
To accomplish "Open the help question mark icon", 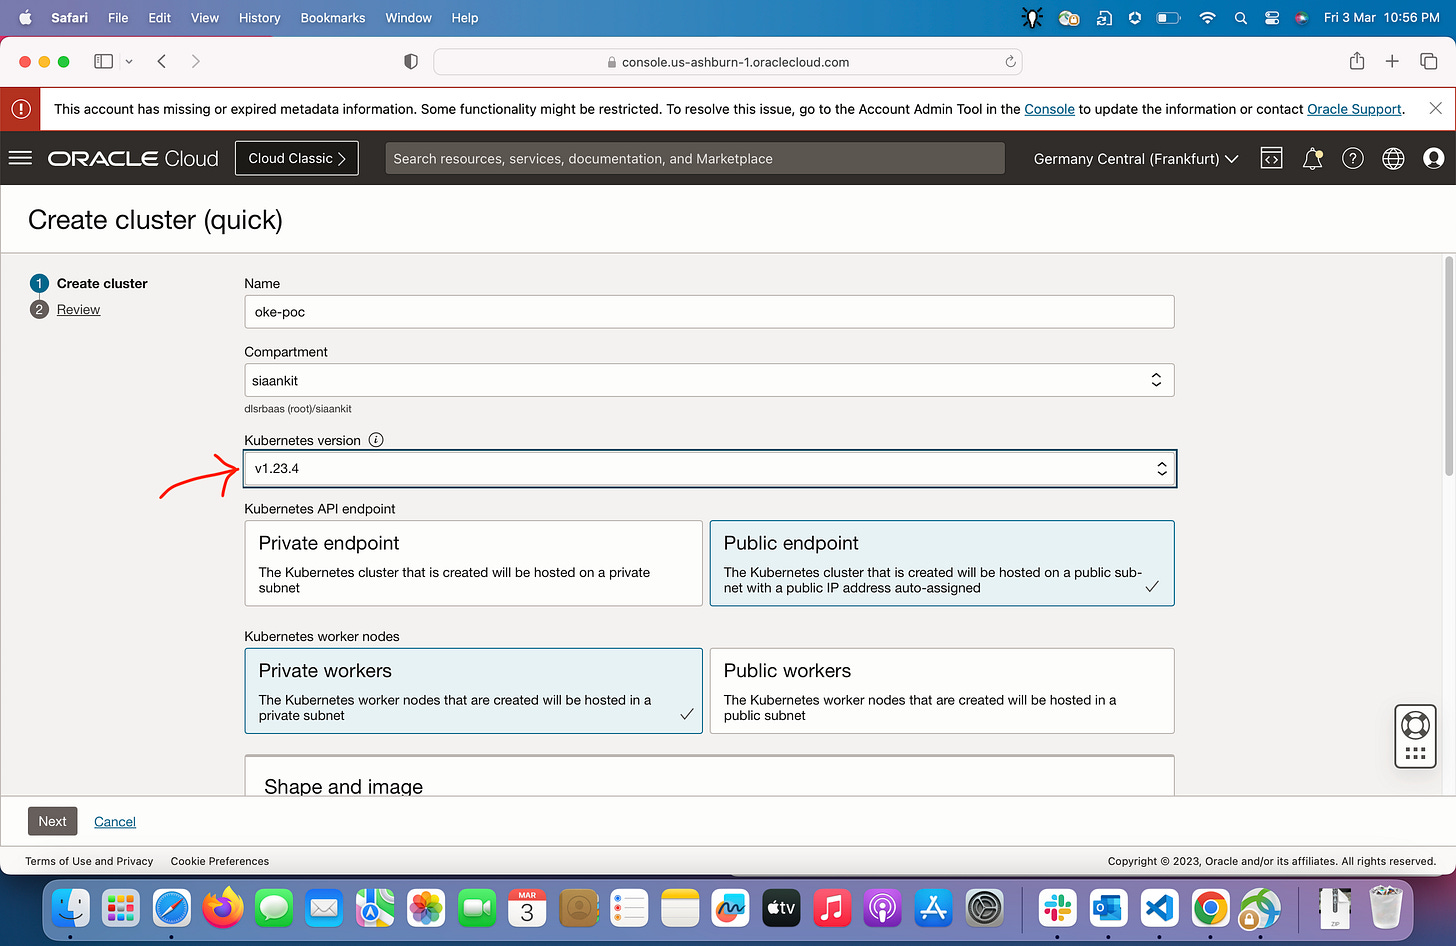I will [x=1353, y=158].
